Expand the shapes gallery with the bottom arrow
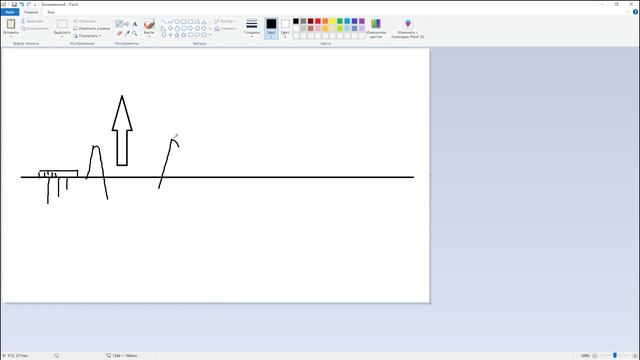This screenshot has height=360, width=640. (210, 35)
